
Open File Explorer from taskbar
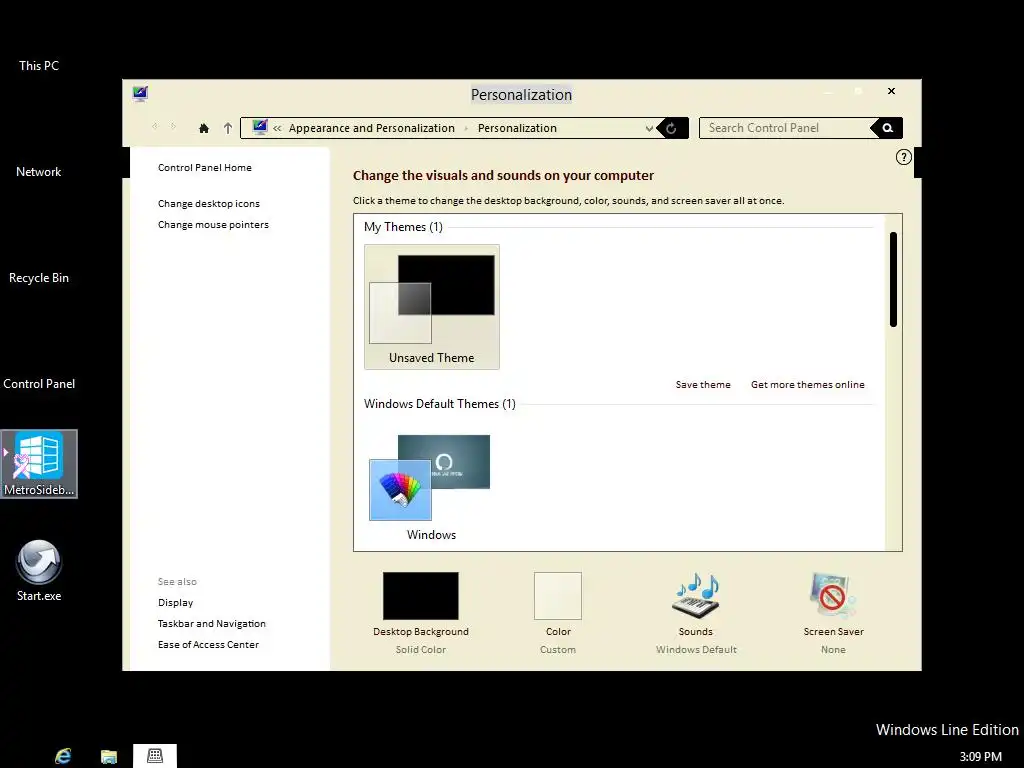click(x=108, y=756)
